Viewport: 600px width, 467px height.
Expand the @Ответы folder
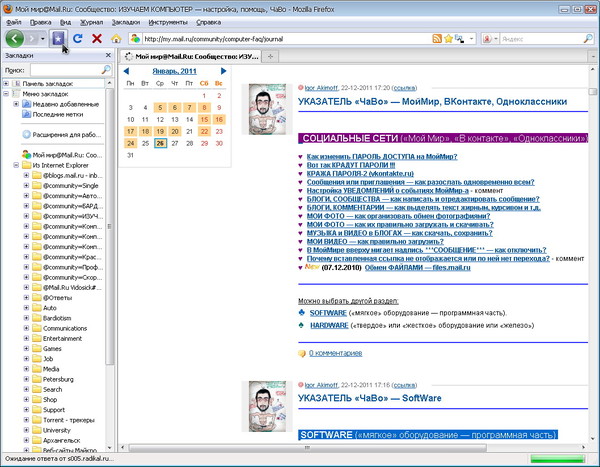point(26,297)
